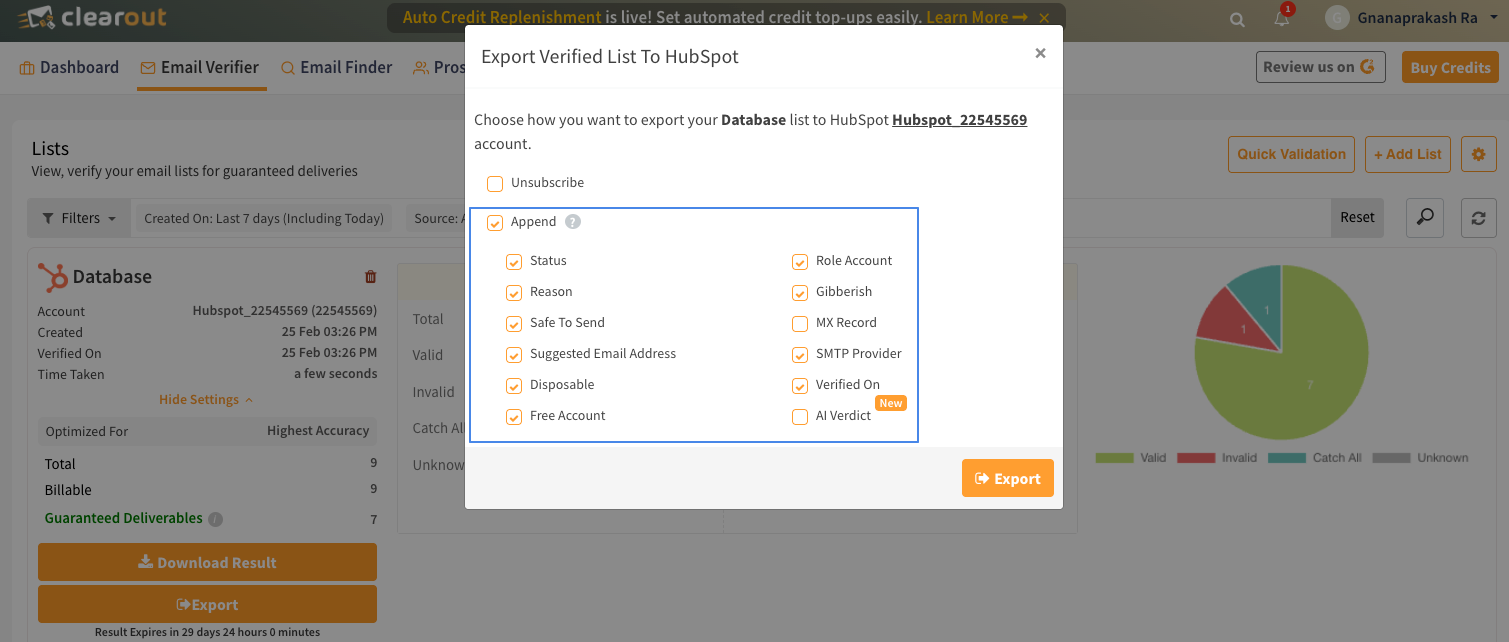This screenshot has height=642, width=1509.
Task: Click the Export button in the modal
Action: coord(1007,478)
